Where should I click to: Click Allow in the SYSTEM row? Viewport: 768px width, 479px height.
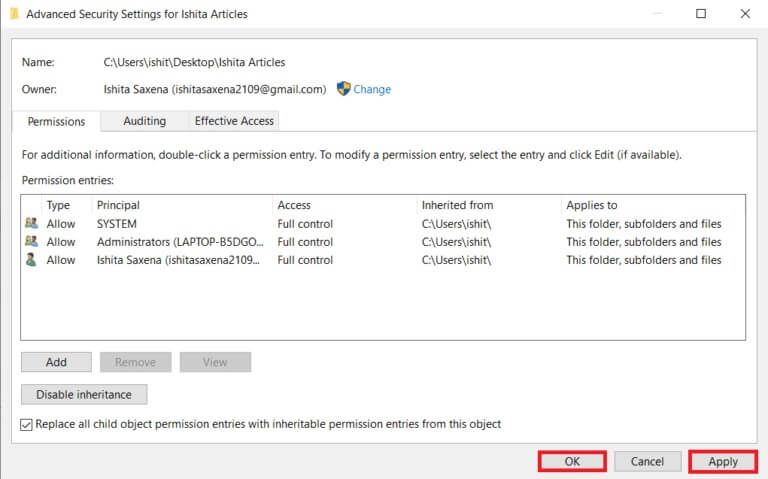(x=61, y=224)
